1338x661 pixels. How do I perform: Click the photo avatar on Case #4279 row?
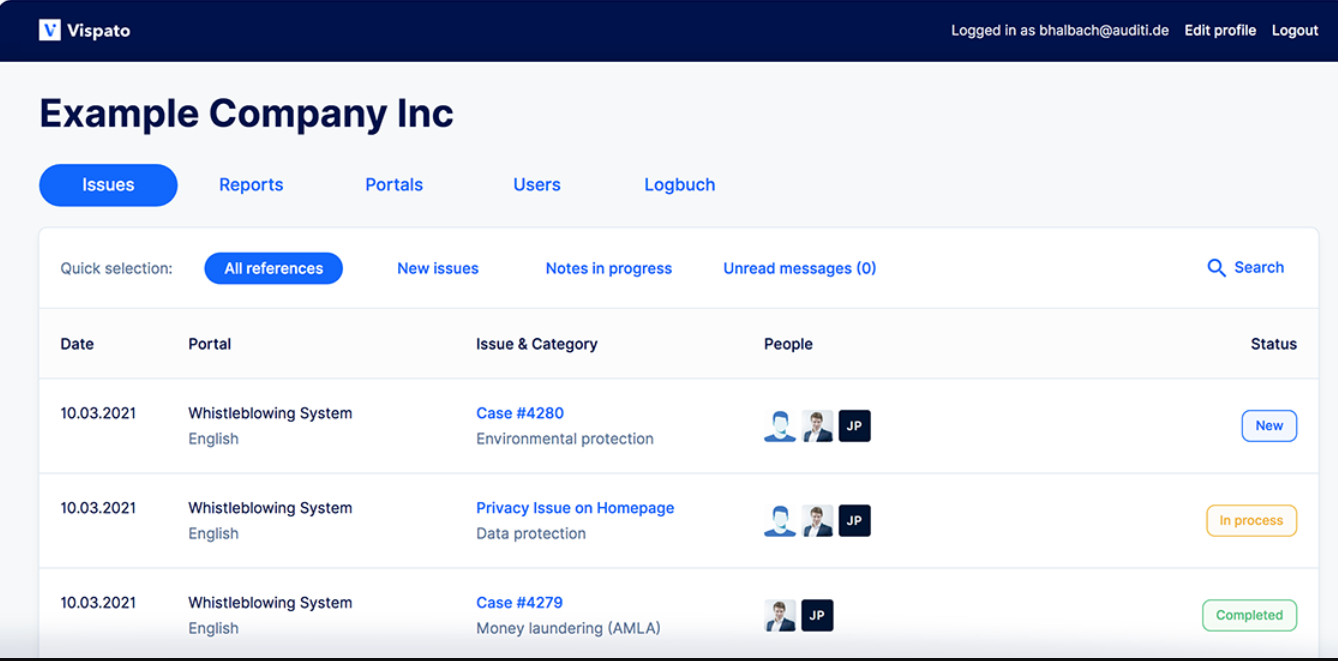[780, 615]
